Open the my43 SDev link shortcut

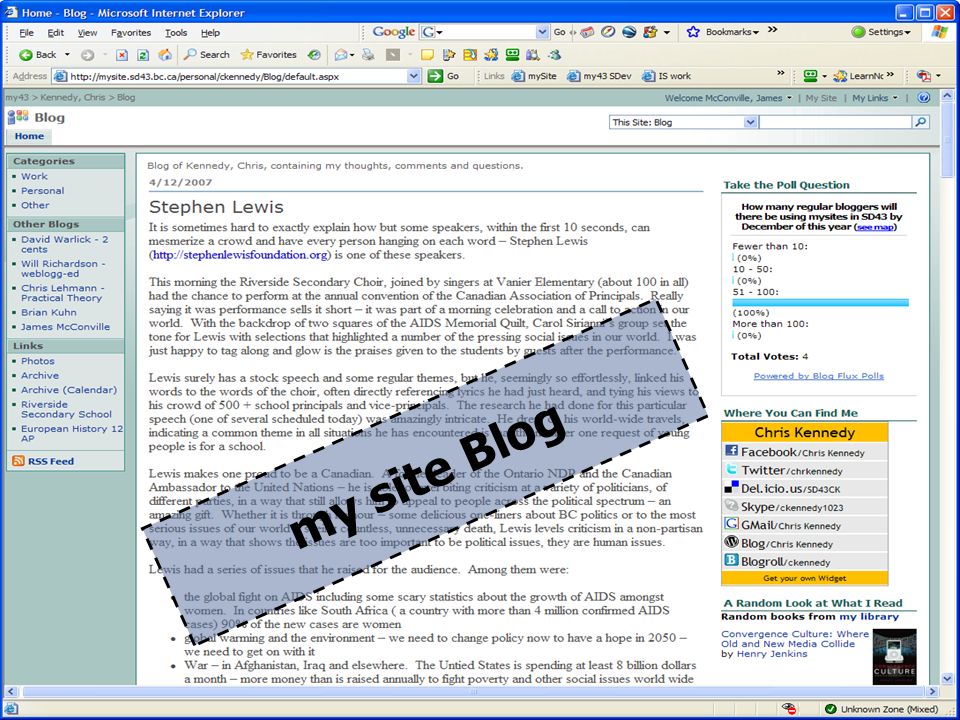(599, 76)
